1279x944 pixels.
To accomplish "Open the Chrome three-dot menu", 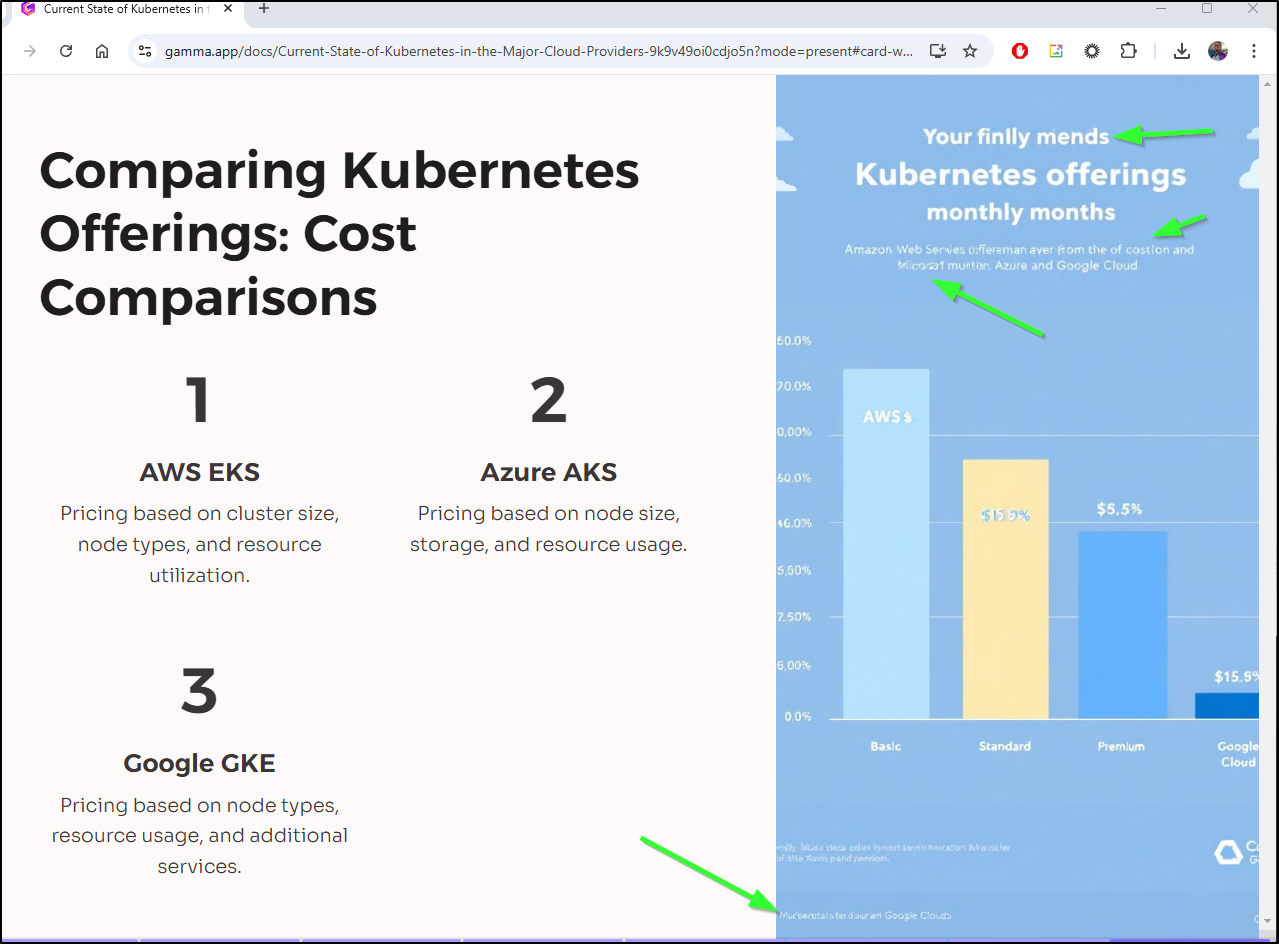I will click(1254, 51).
